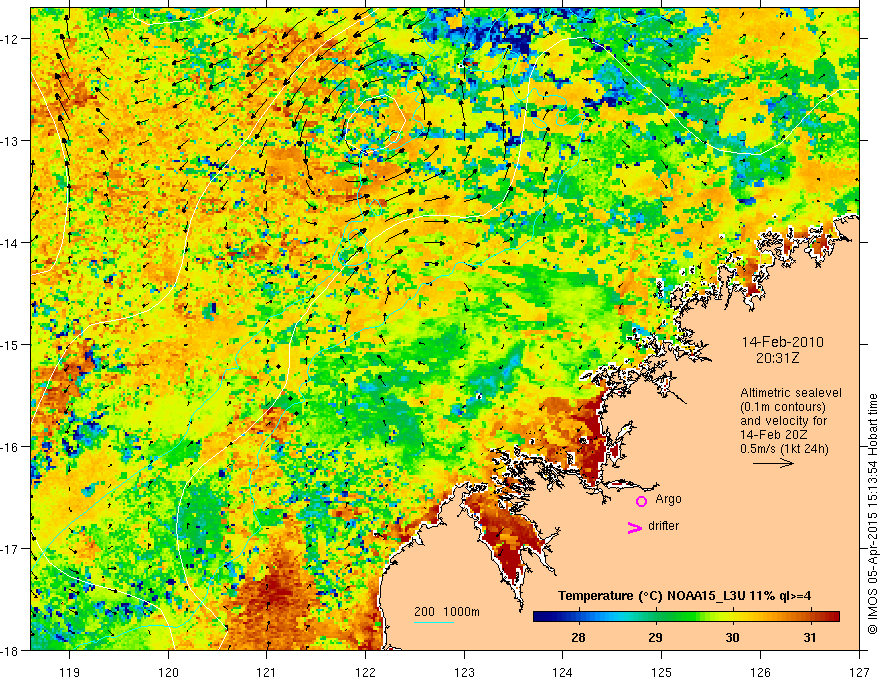
Task: Click the '127' longitude axis label
Action: (x=859, y=672)
